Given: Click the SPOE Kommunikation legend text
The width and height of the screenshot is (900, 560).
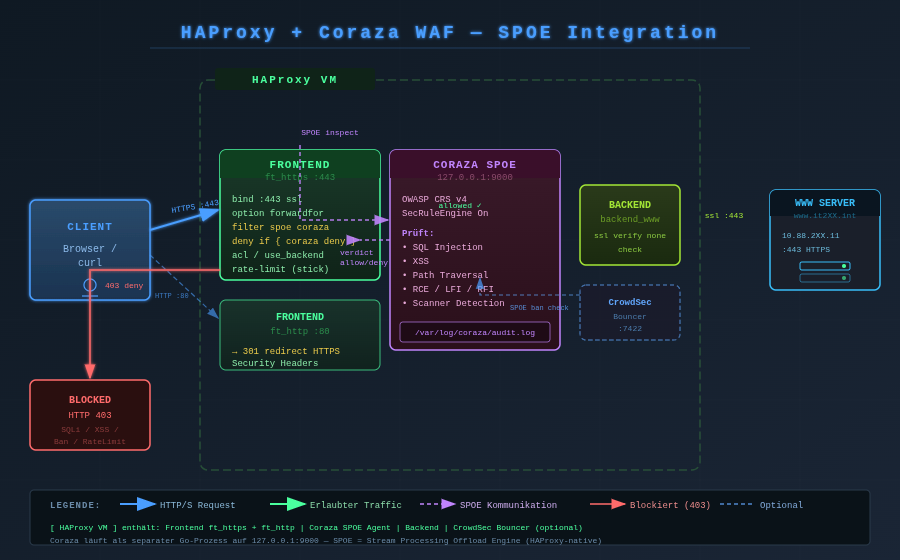Looking at the screenshot, I should [x=508, y=505].
